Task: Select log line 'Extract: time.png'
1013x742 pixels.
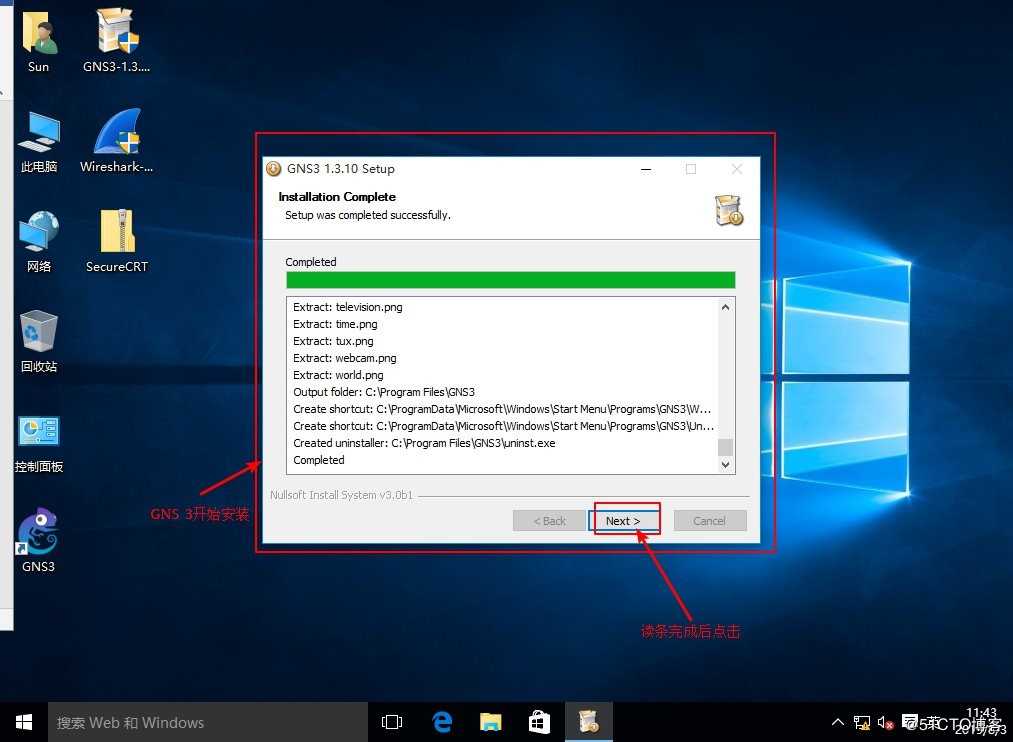Action: click(x=335, y=324)
